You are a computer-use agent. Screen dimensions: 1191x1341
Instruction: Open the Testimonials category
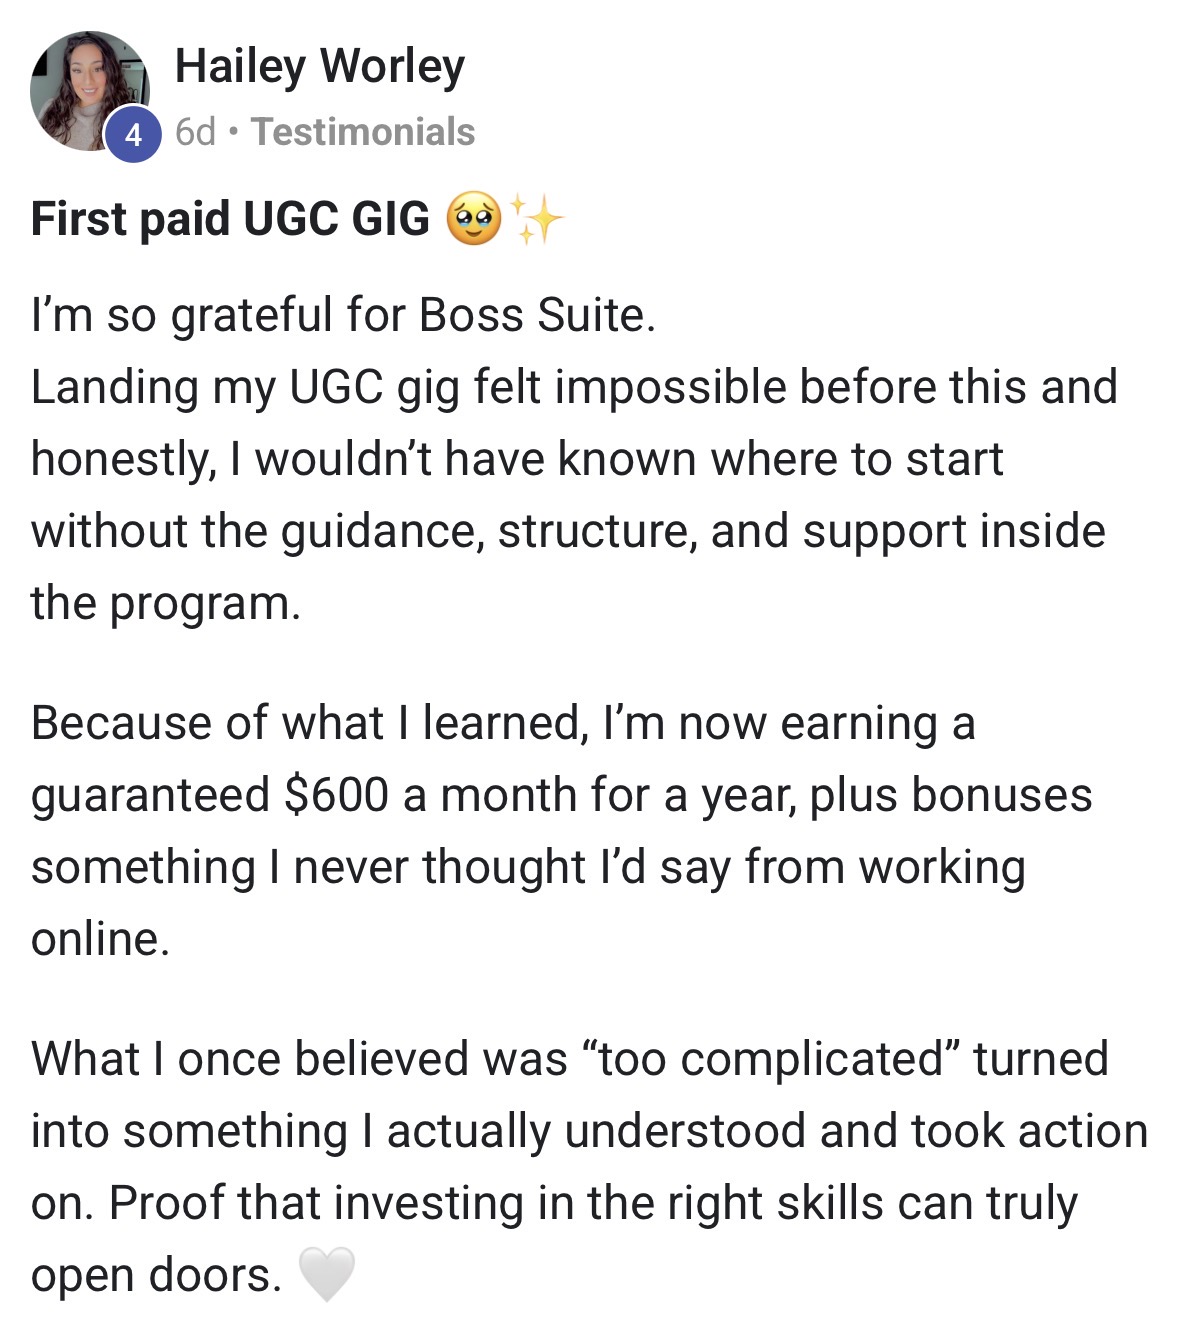(363, 132)
